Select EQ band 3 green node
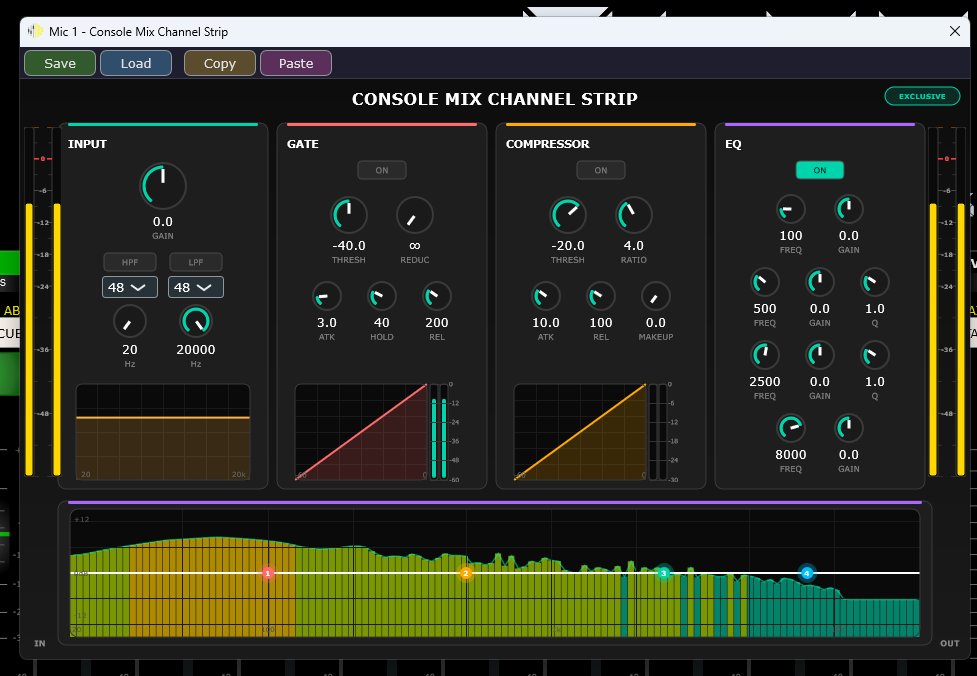This screenshot has width=977, height=676. coord(664,573)
